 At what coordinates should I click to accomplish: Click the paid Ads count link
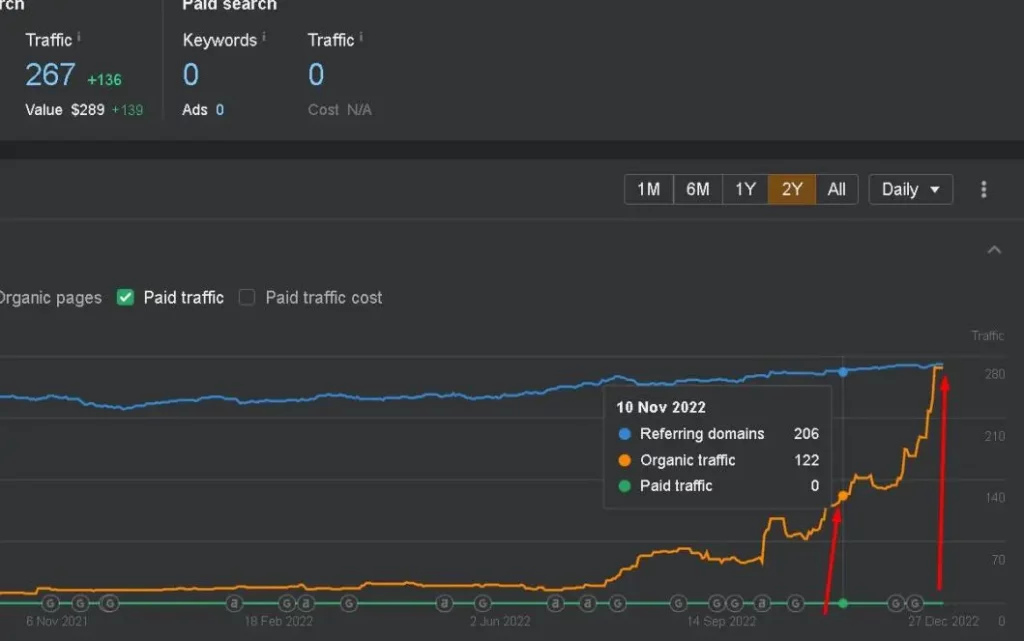(x=220, y=110)
